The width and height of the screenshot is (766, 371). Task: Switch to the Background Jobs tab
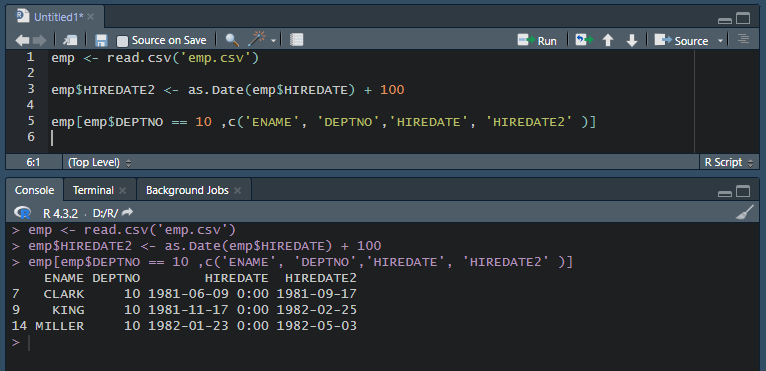187,190
